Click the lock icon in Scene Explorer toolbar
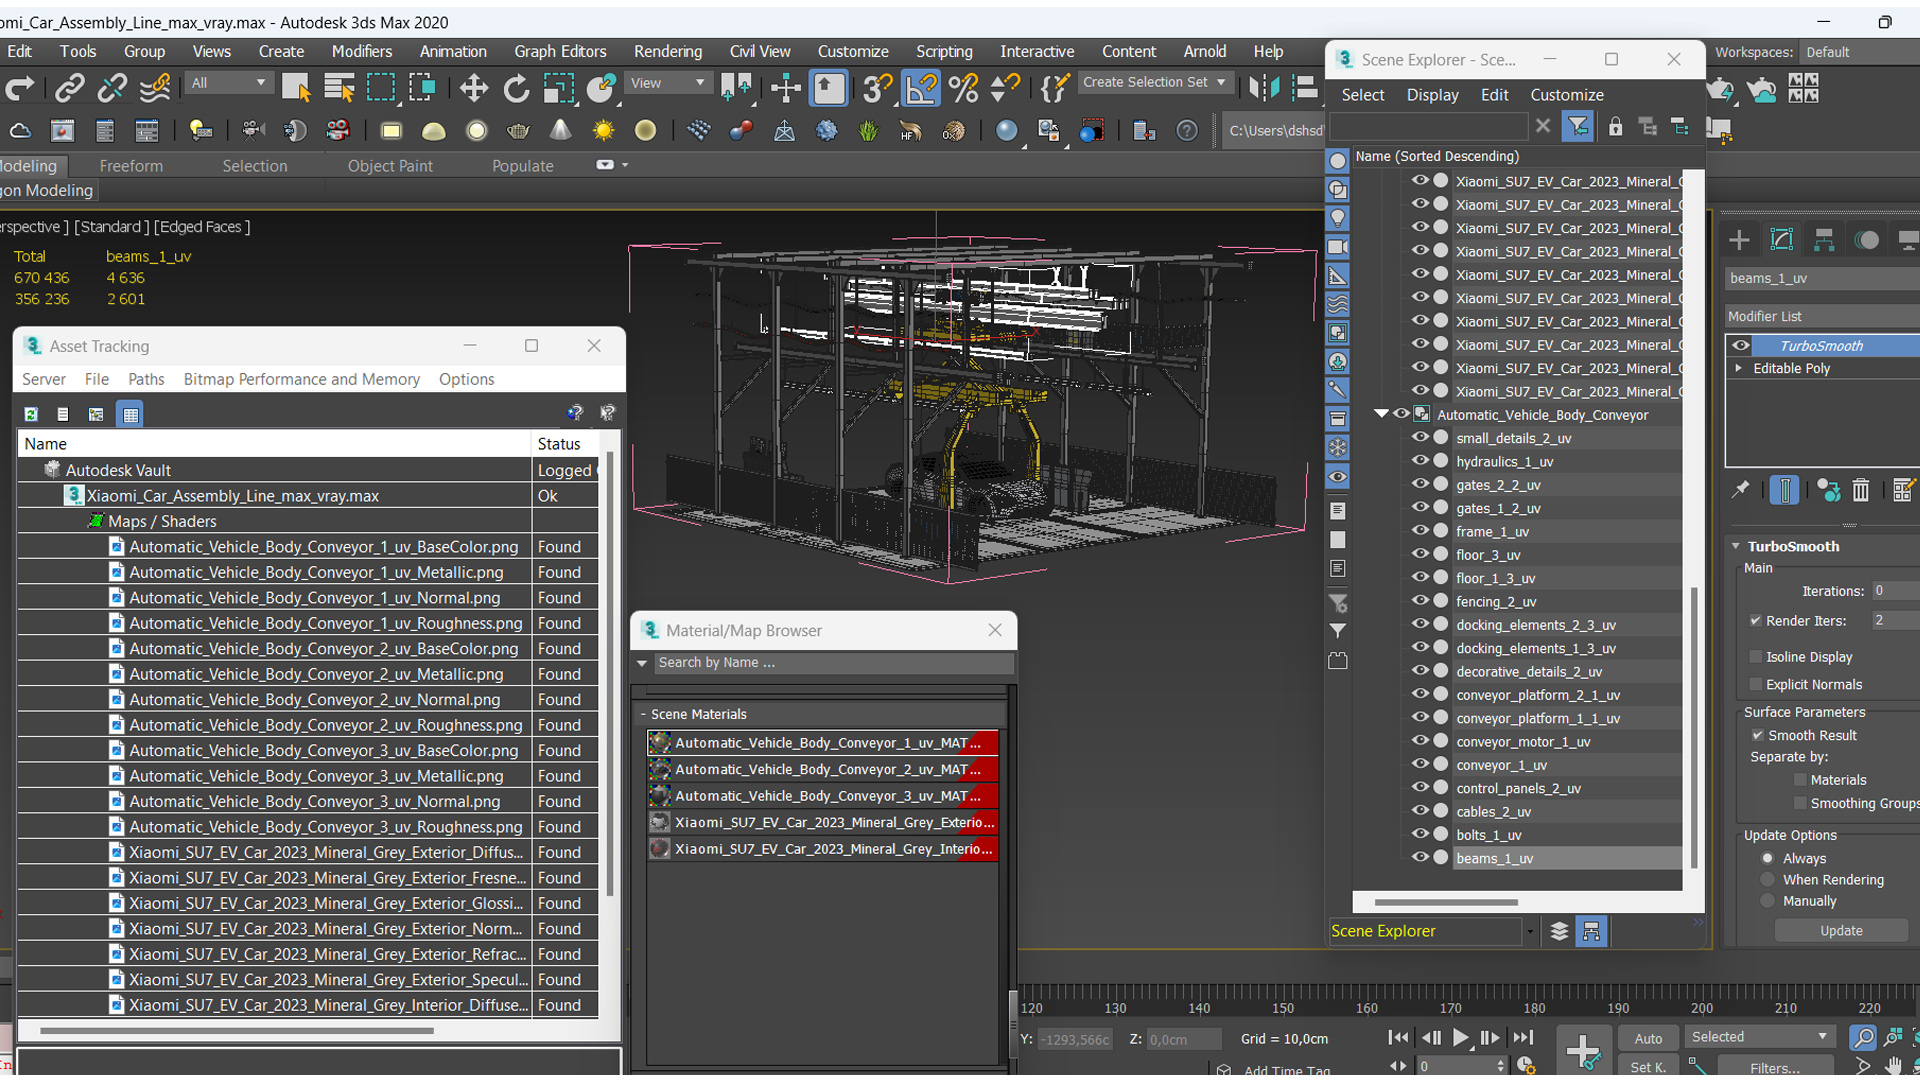 pyautogui.click(x=1615, y=126)
